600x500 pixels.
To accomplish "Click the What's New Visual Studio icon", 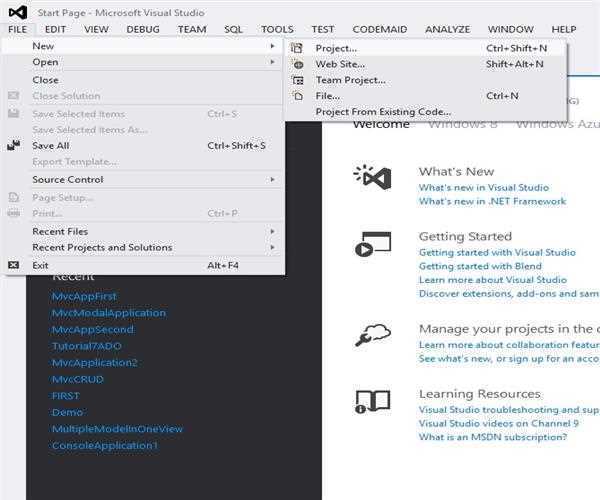I will tap(372, 178).
